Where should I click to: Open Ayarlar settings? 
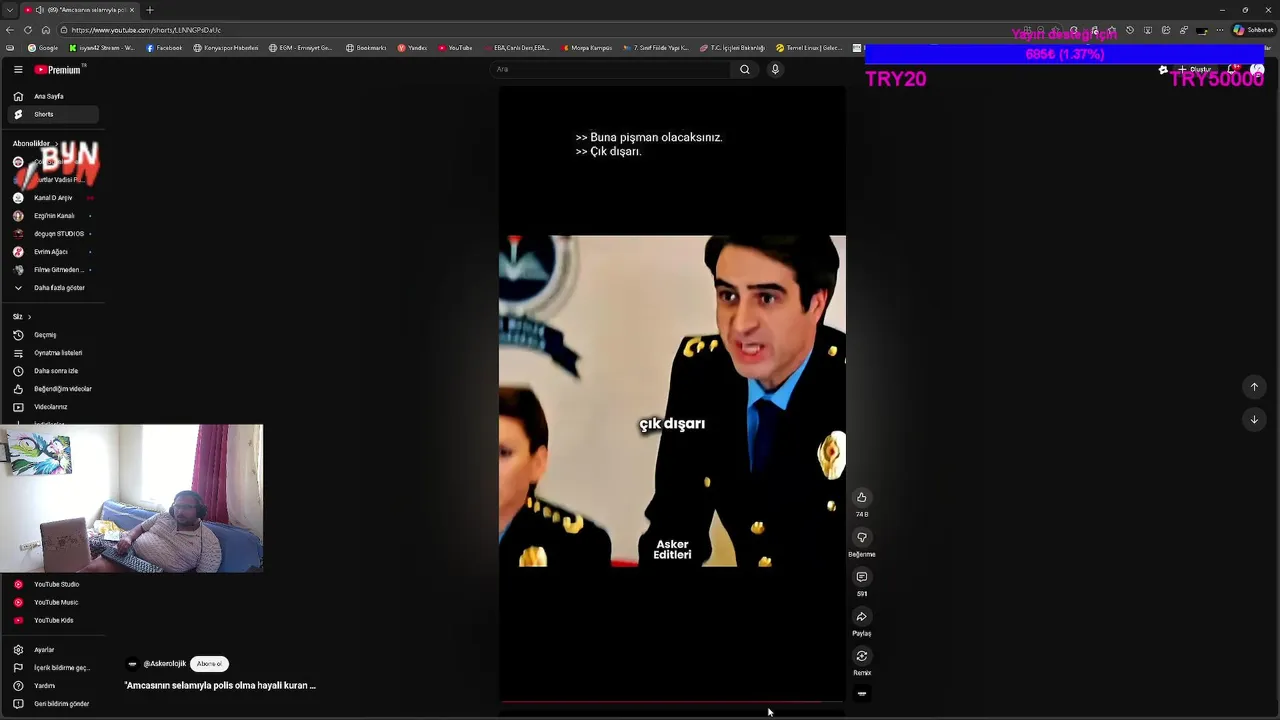pyautogui.click(x=52, y=650)
